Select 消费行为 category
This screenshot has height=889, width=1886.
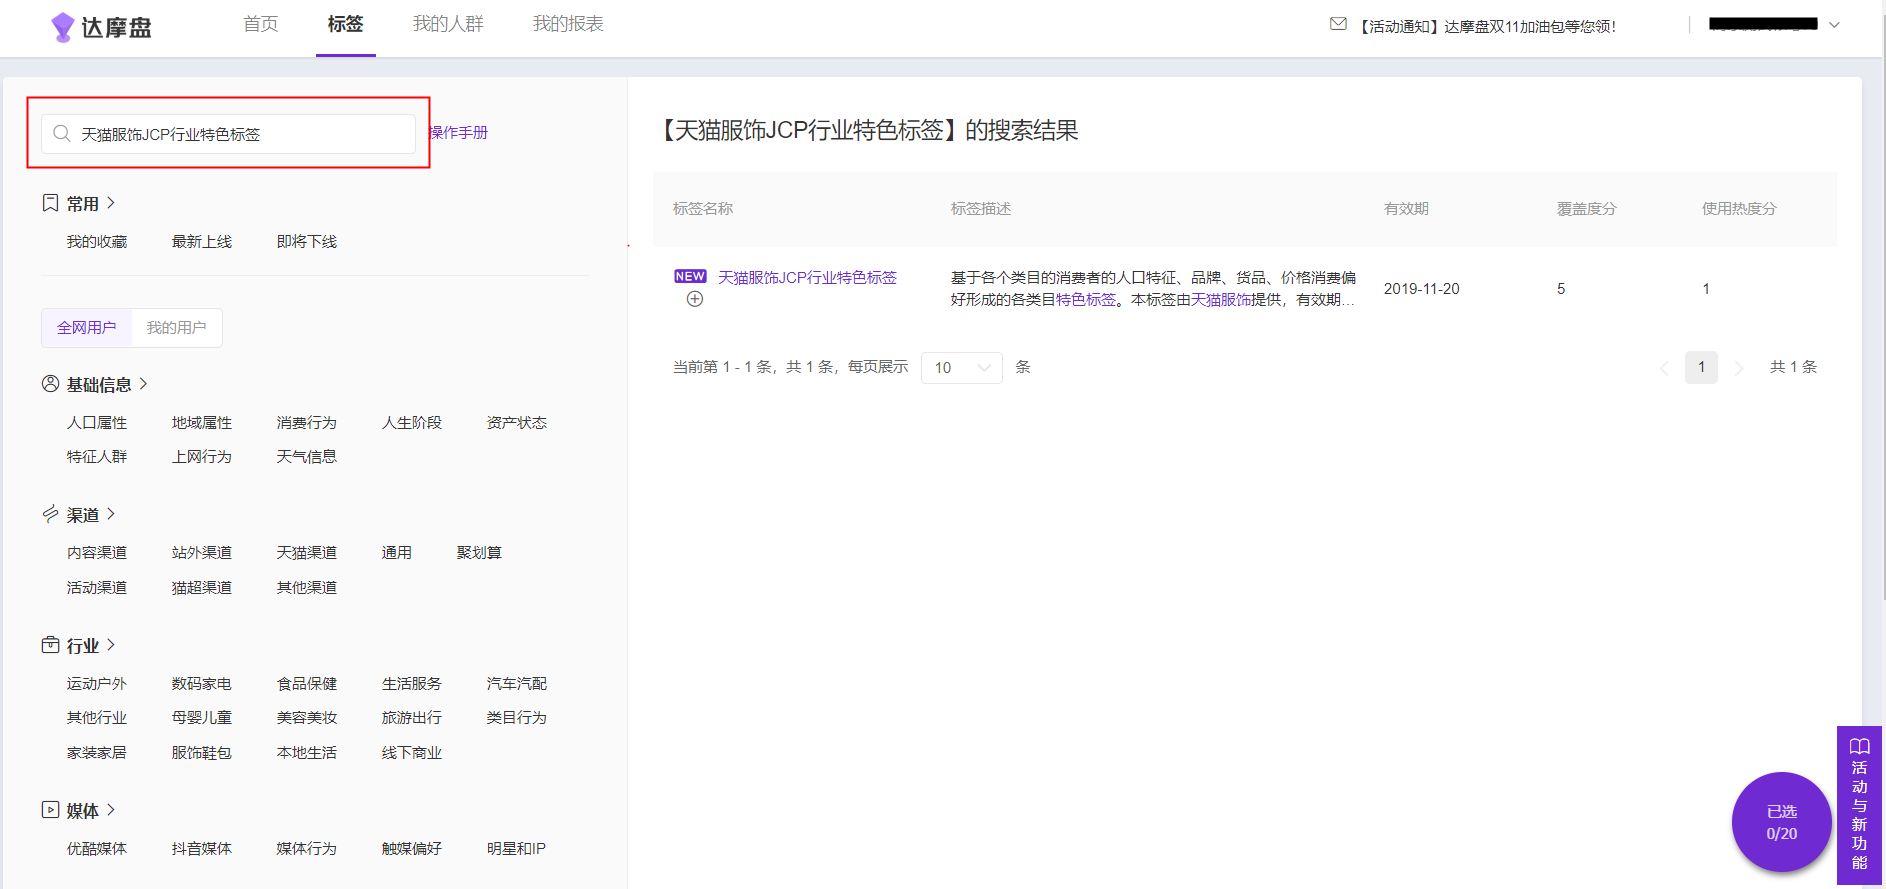[x=307, y=423]
